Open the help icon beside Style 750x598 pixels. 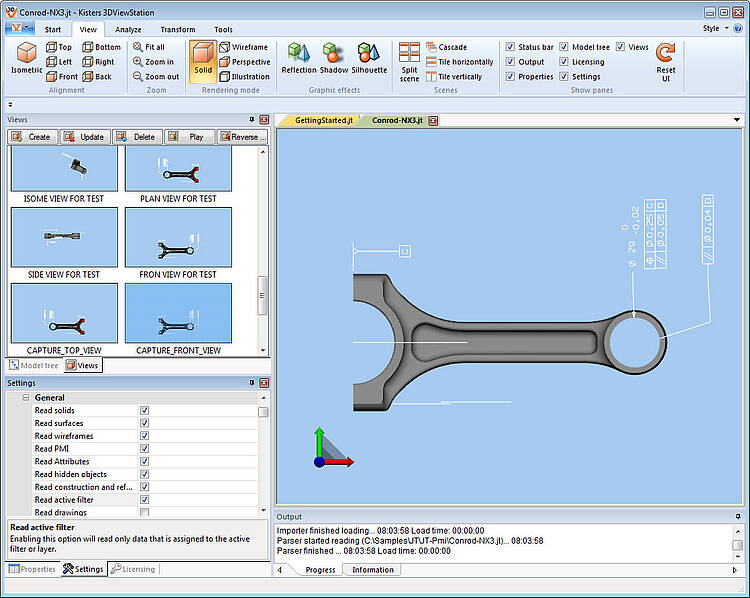point(738,28)
